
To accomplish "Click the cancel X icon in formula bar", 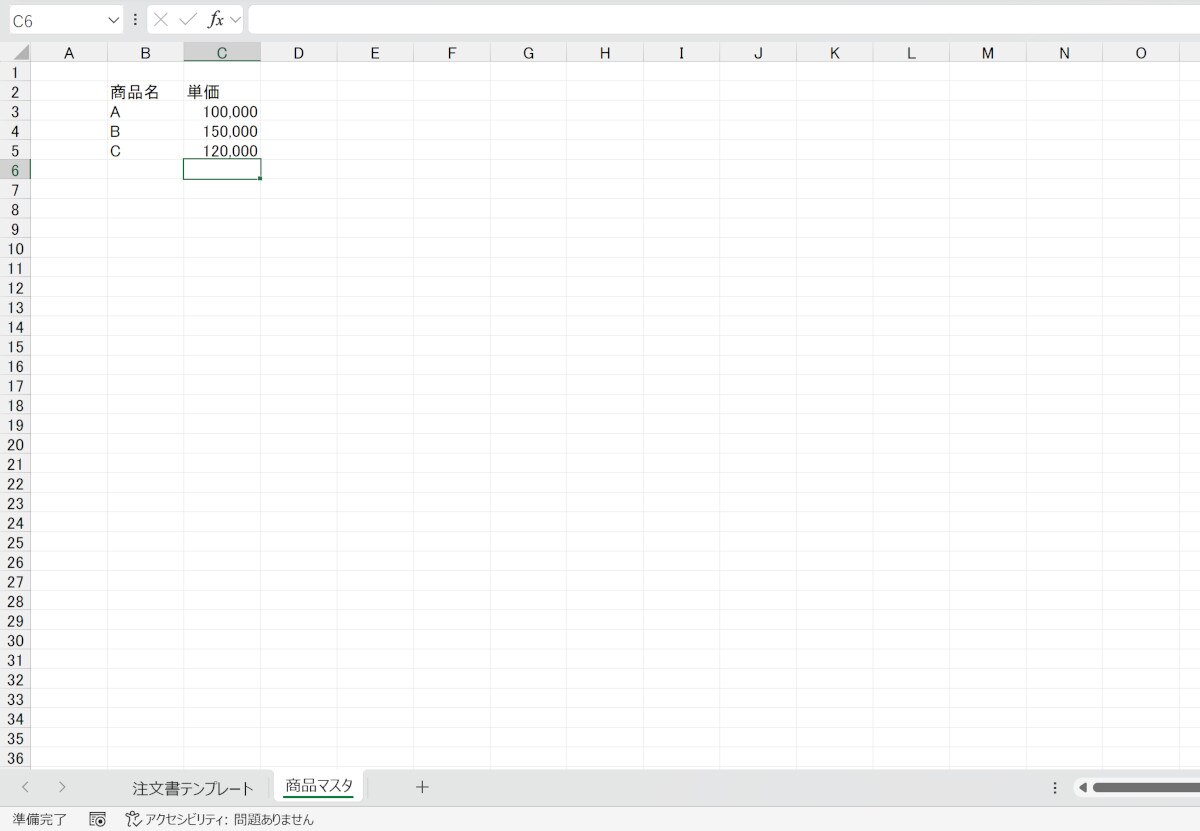I will point(161,20).
